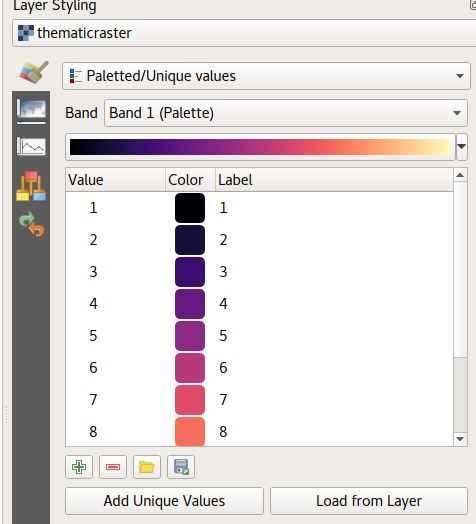Image resolution: width=476 pixels, height=524 pixels.
Task: Remove the selected class with the red minus icon
Action: point(113,467)
